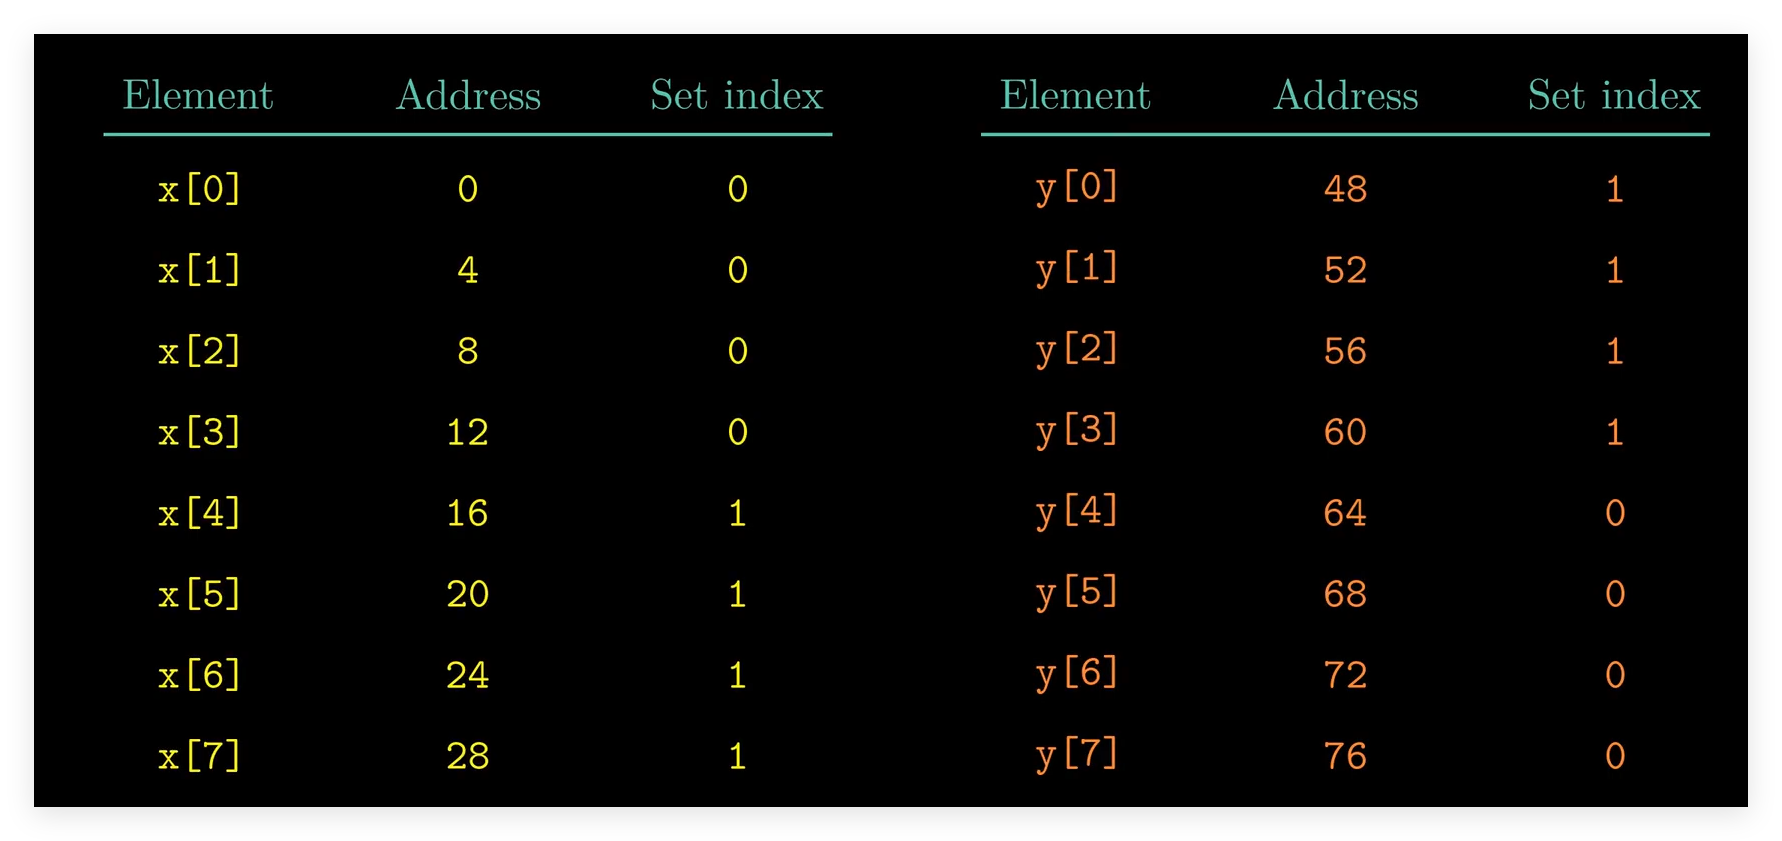
Task: Click set index value for y[7]
Action: [1615, 756]
